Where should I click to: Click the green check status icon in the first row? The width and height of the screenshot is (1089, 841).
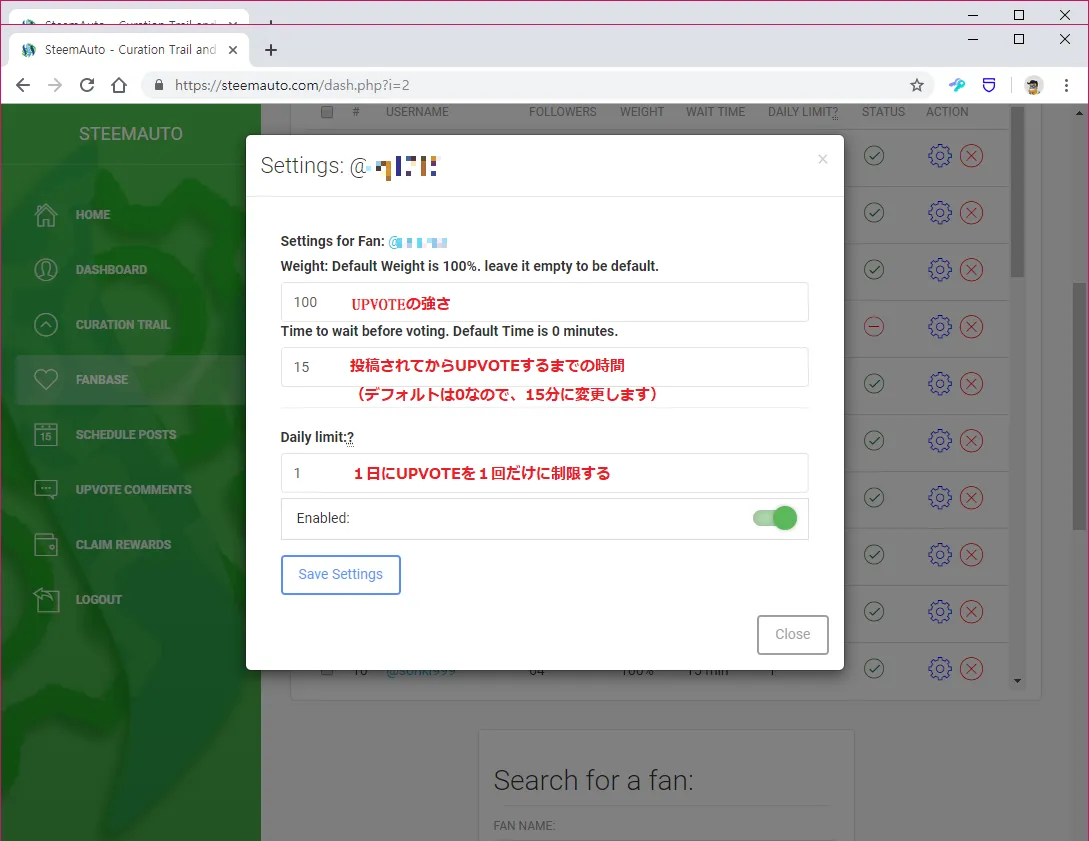pyautogui.click(x=874, y=156)
